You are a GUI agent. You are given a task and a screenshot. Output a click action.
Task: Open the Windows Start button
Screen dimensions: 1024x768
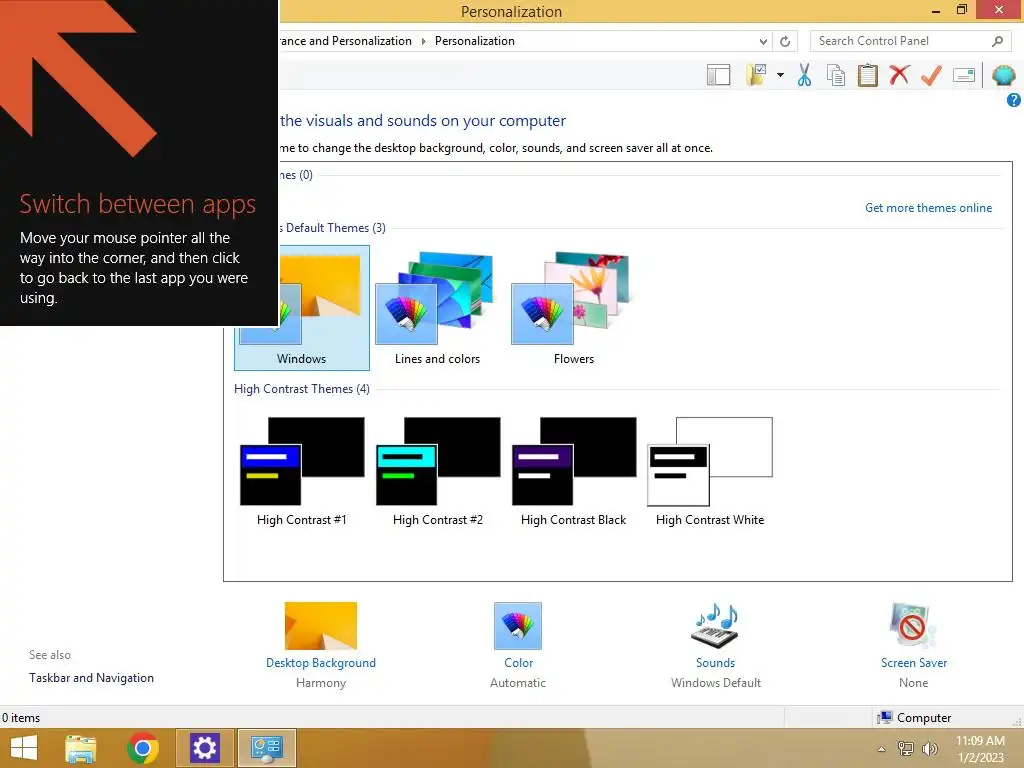coord(24,748)
